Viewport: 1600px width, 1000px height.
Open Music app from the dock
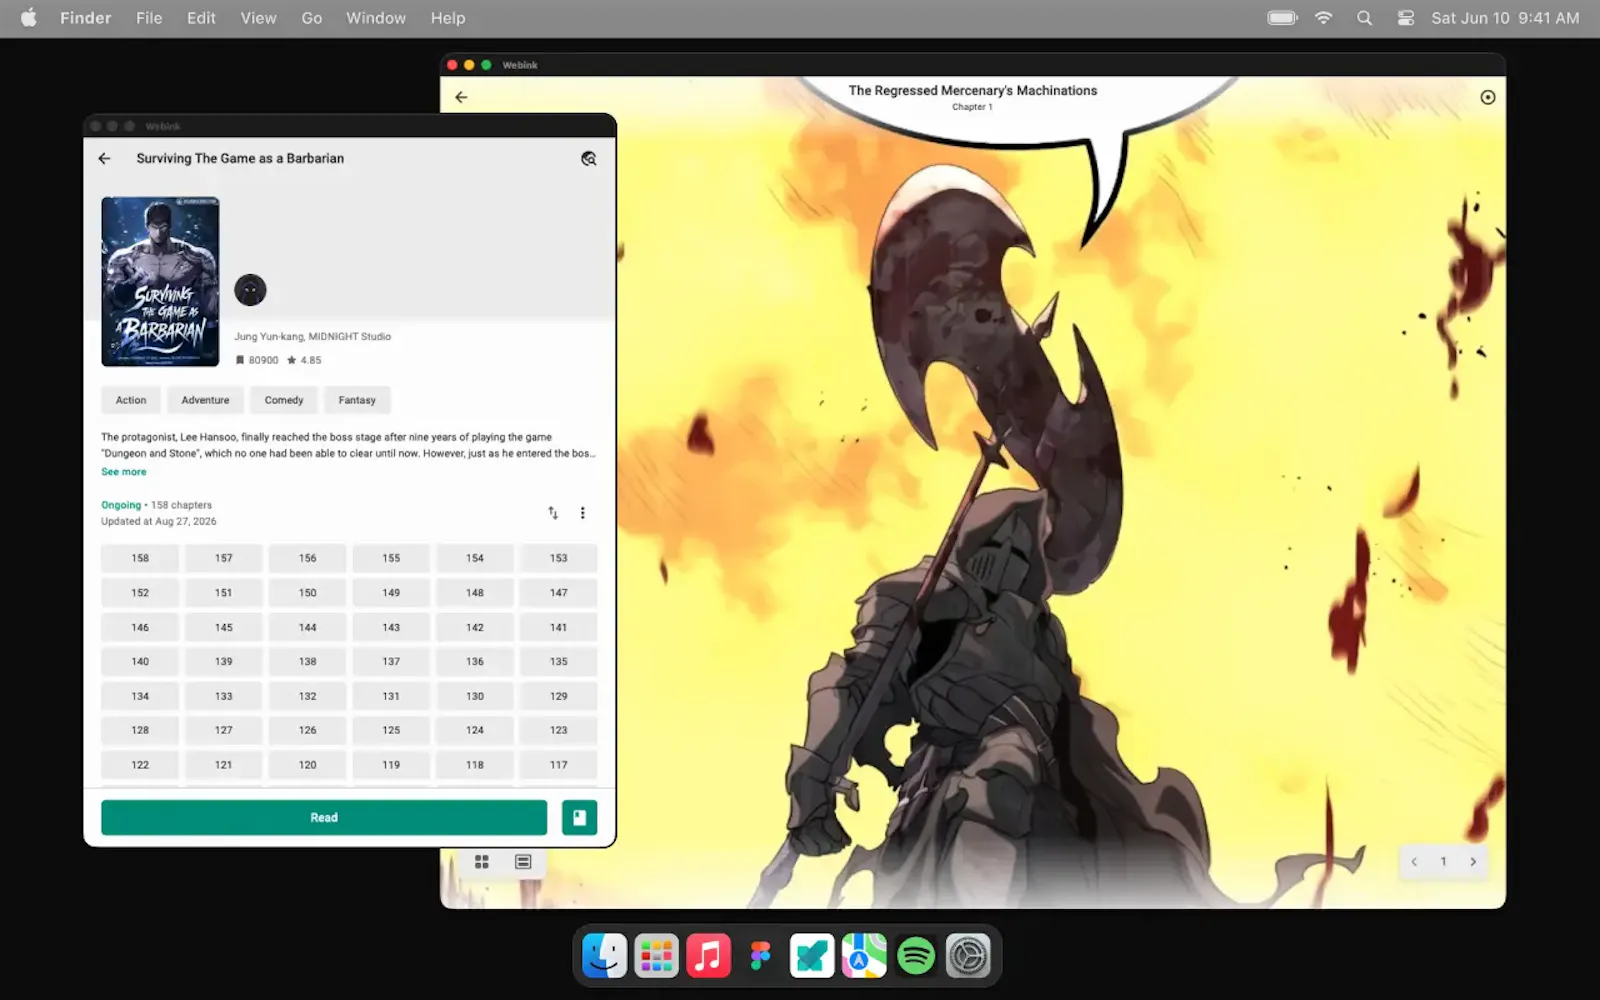tap(708, 956)
